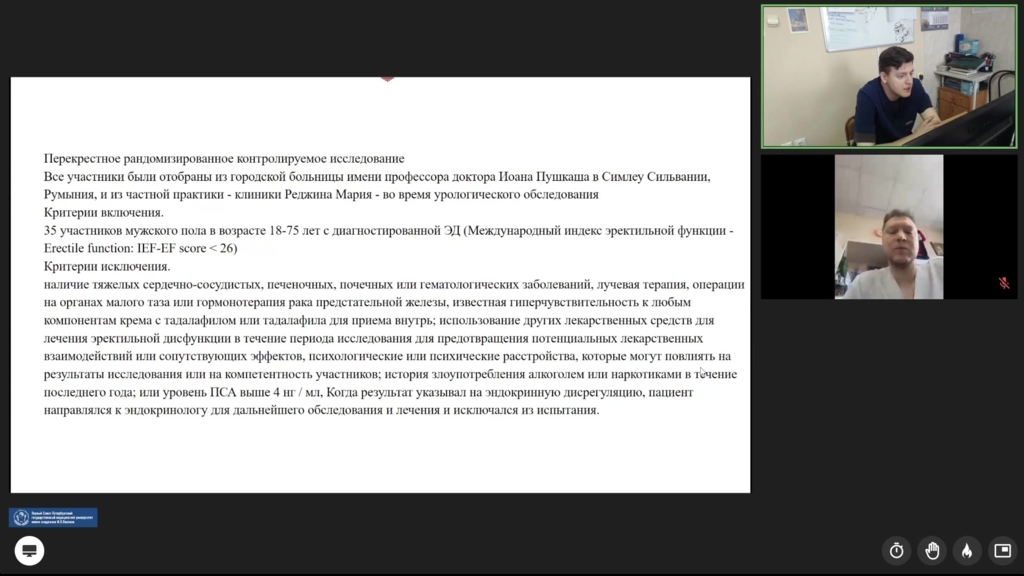Image resolution: width=1024 pixels, height=576 pixels.
Task: Open the timer stopwatch icon
Action: point(897,550)
